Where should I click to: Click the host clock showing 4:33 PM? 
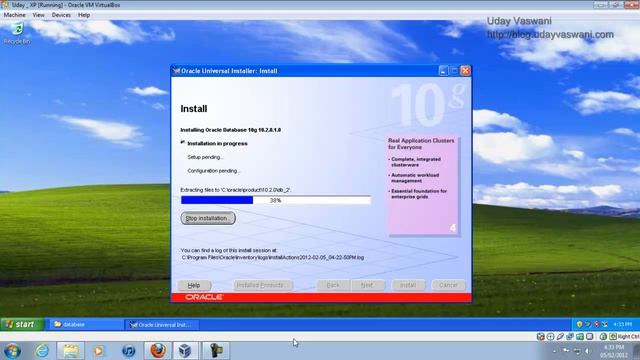(x=613, y=351)
